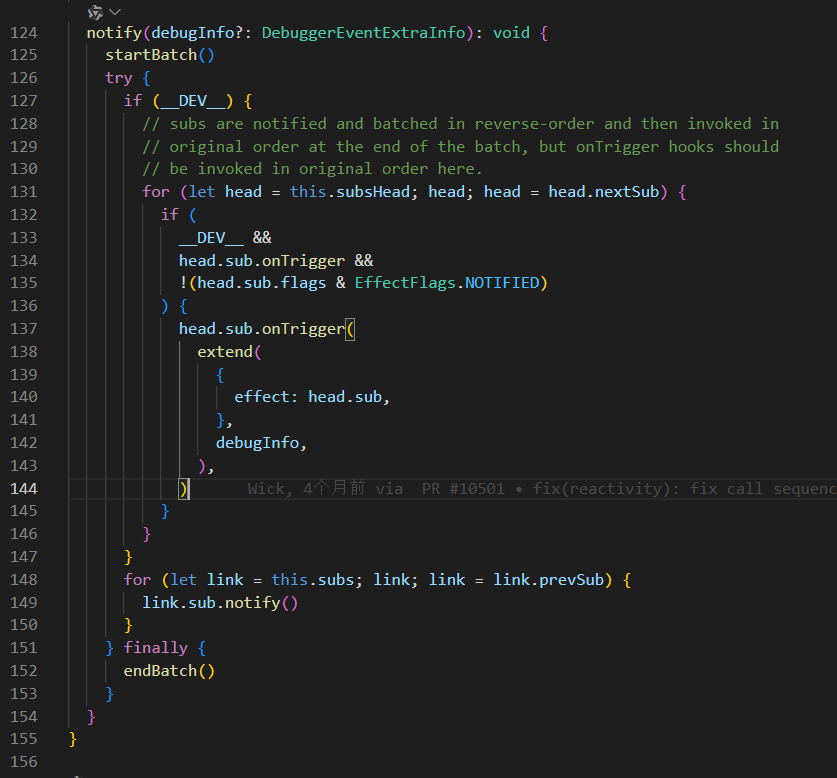Click the first comment line about subs notified

[x=460, y=124]
